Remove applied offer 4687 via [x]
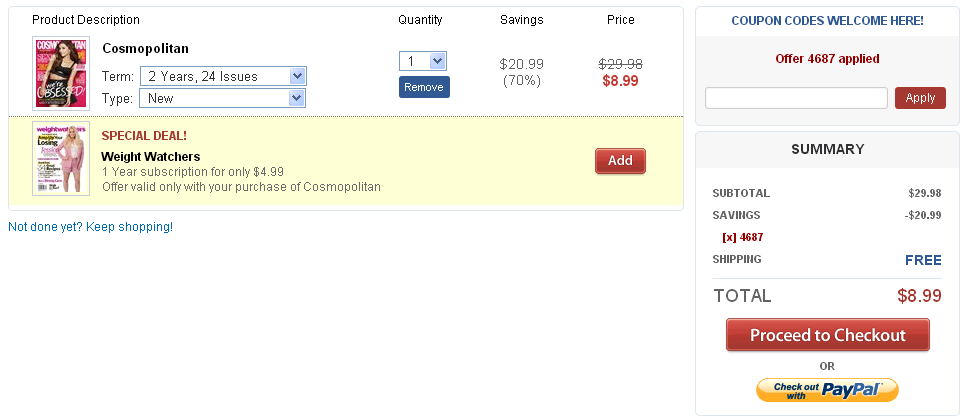The height and width of the screenshot is (420, 967). click(729, 237)
